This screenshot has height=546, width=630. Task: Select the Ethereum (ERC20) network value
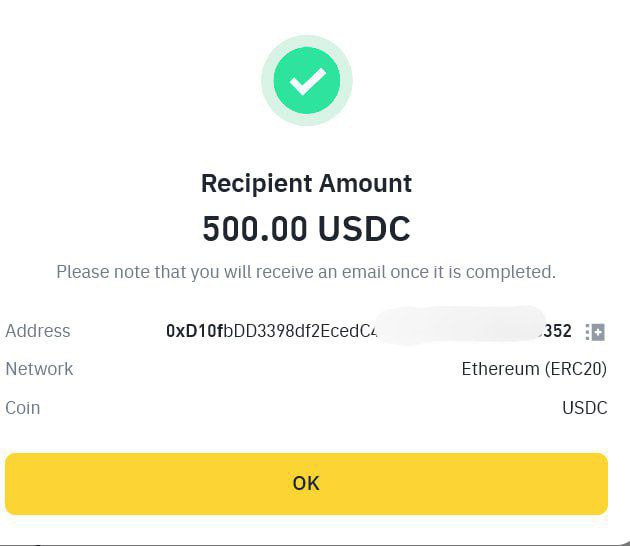(x=534, y=369)
